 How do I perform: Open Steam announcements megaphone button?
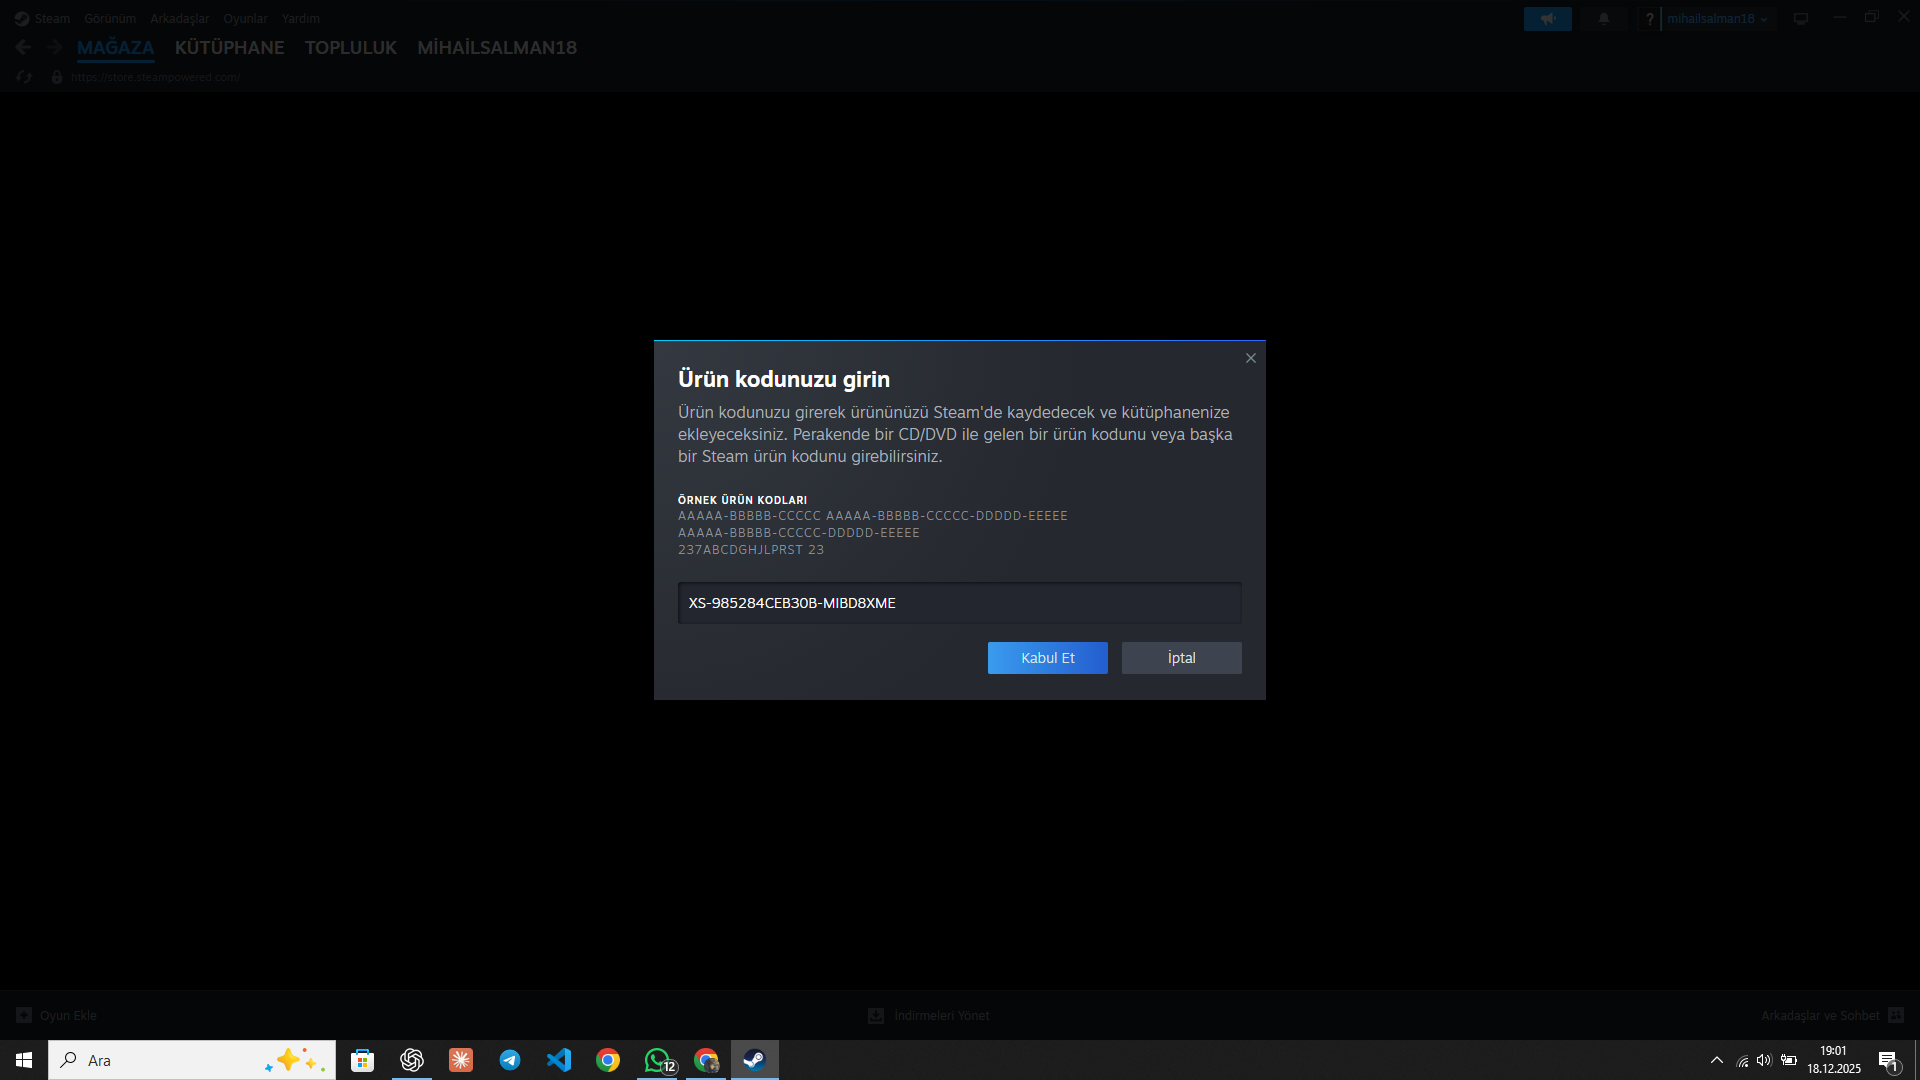[x=1547, y=19]
